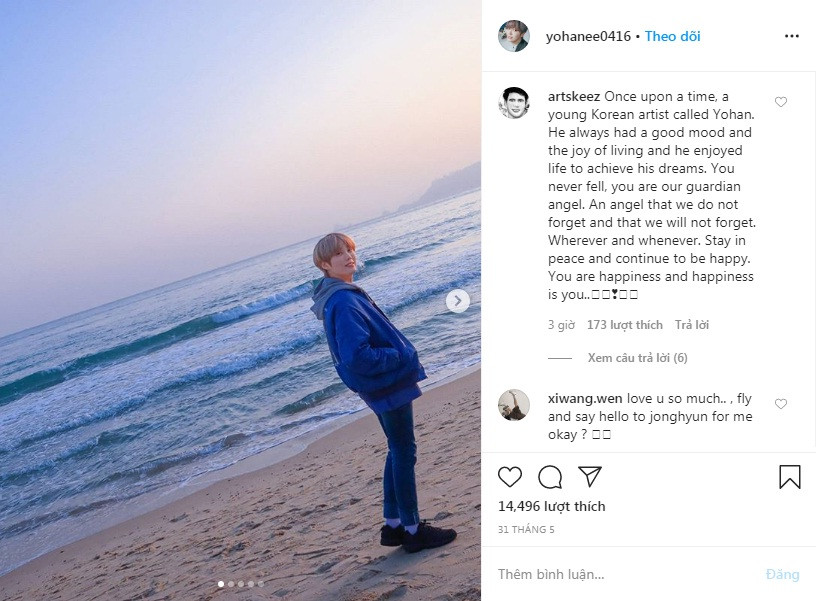
Task: Share post via paper plane icon
Action: pyautogui.click(x=590, y=477)
